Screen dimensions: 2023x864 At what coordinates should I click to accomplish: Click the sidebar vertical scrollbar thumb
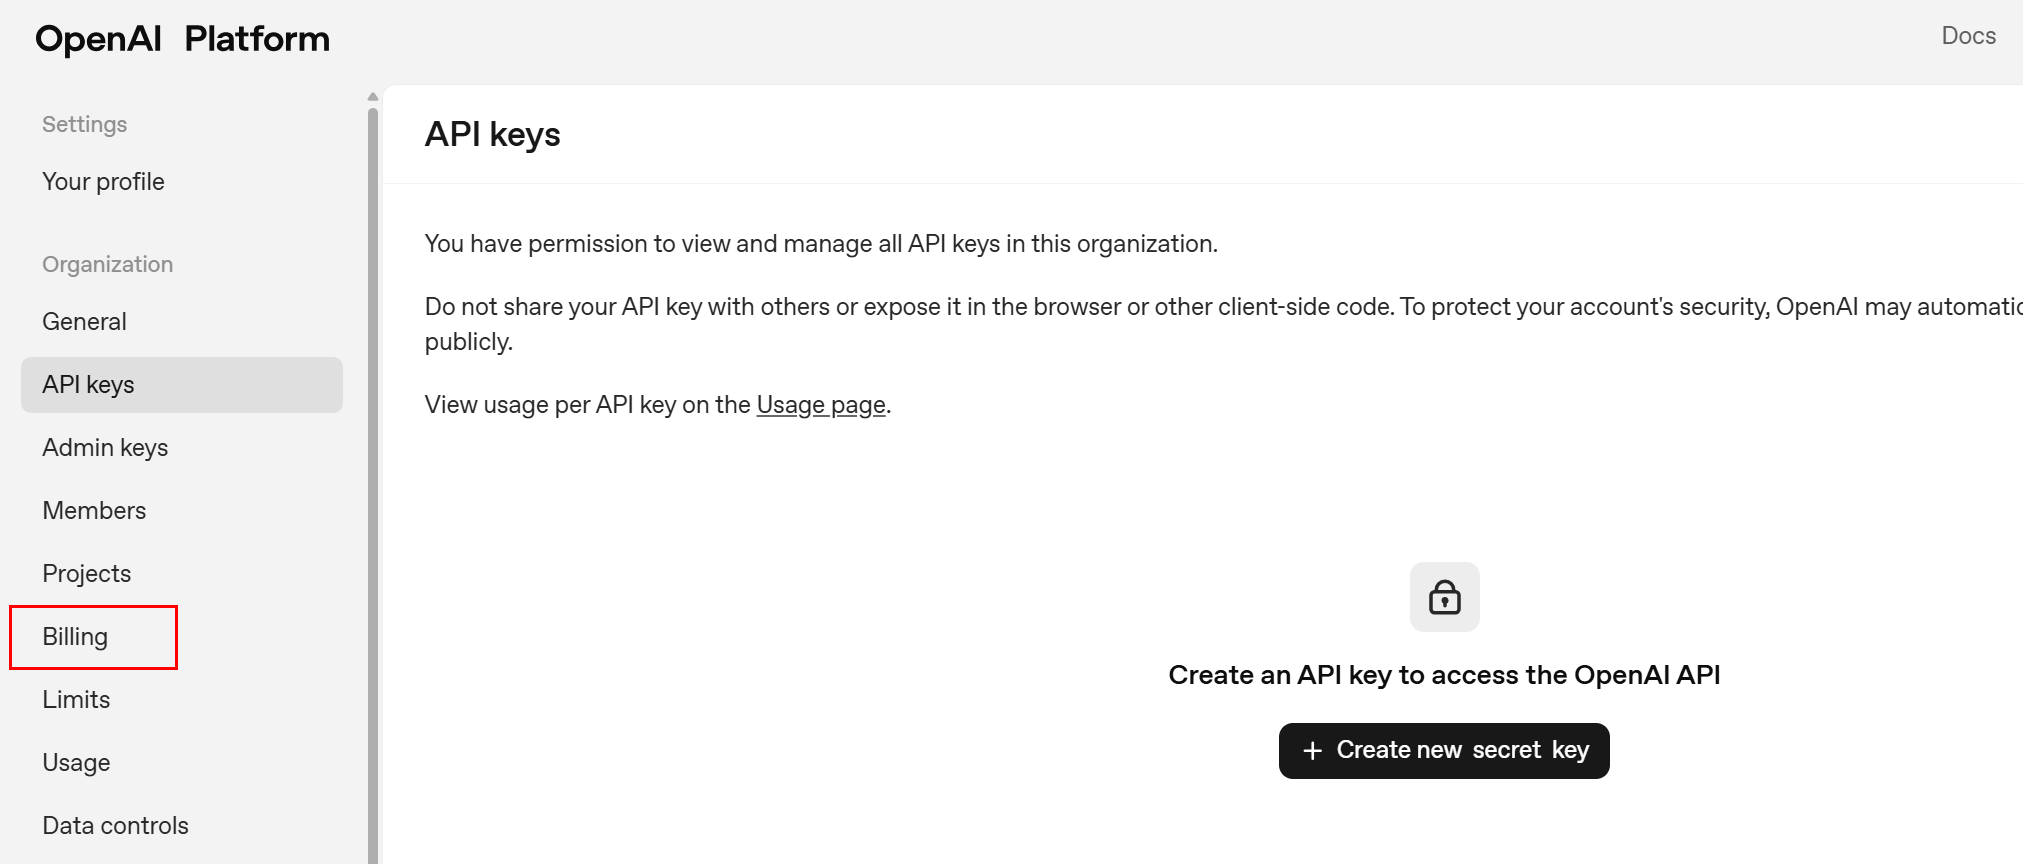[x=373, y=480]
